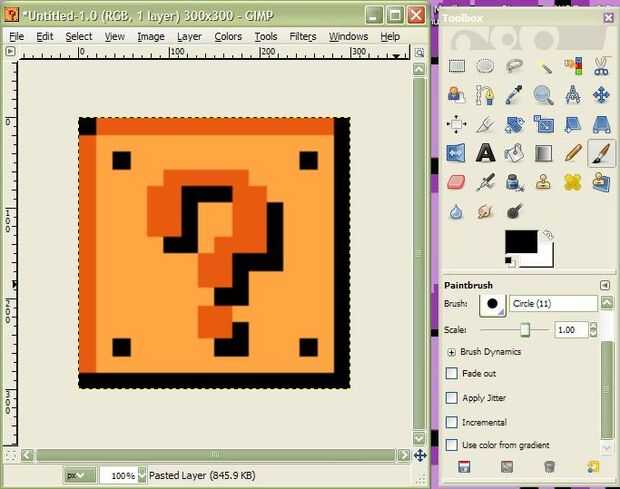Open the File menu
620x489 pixels.
[x=17, y=36]
